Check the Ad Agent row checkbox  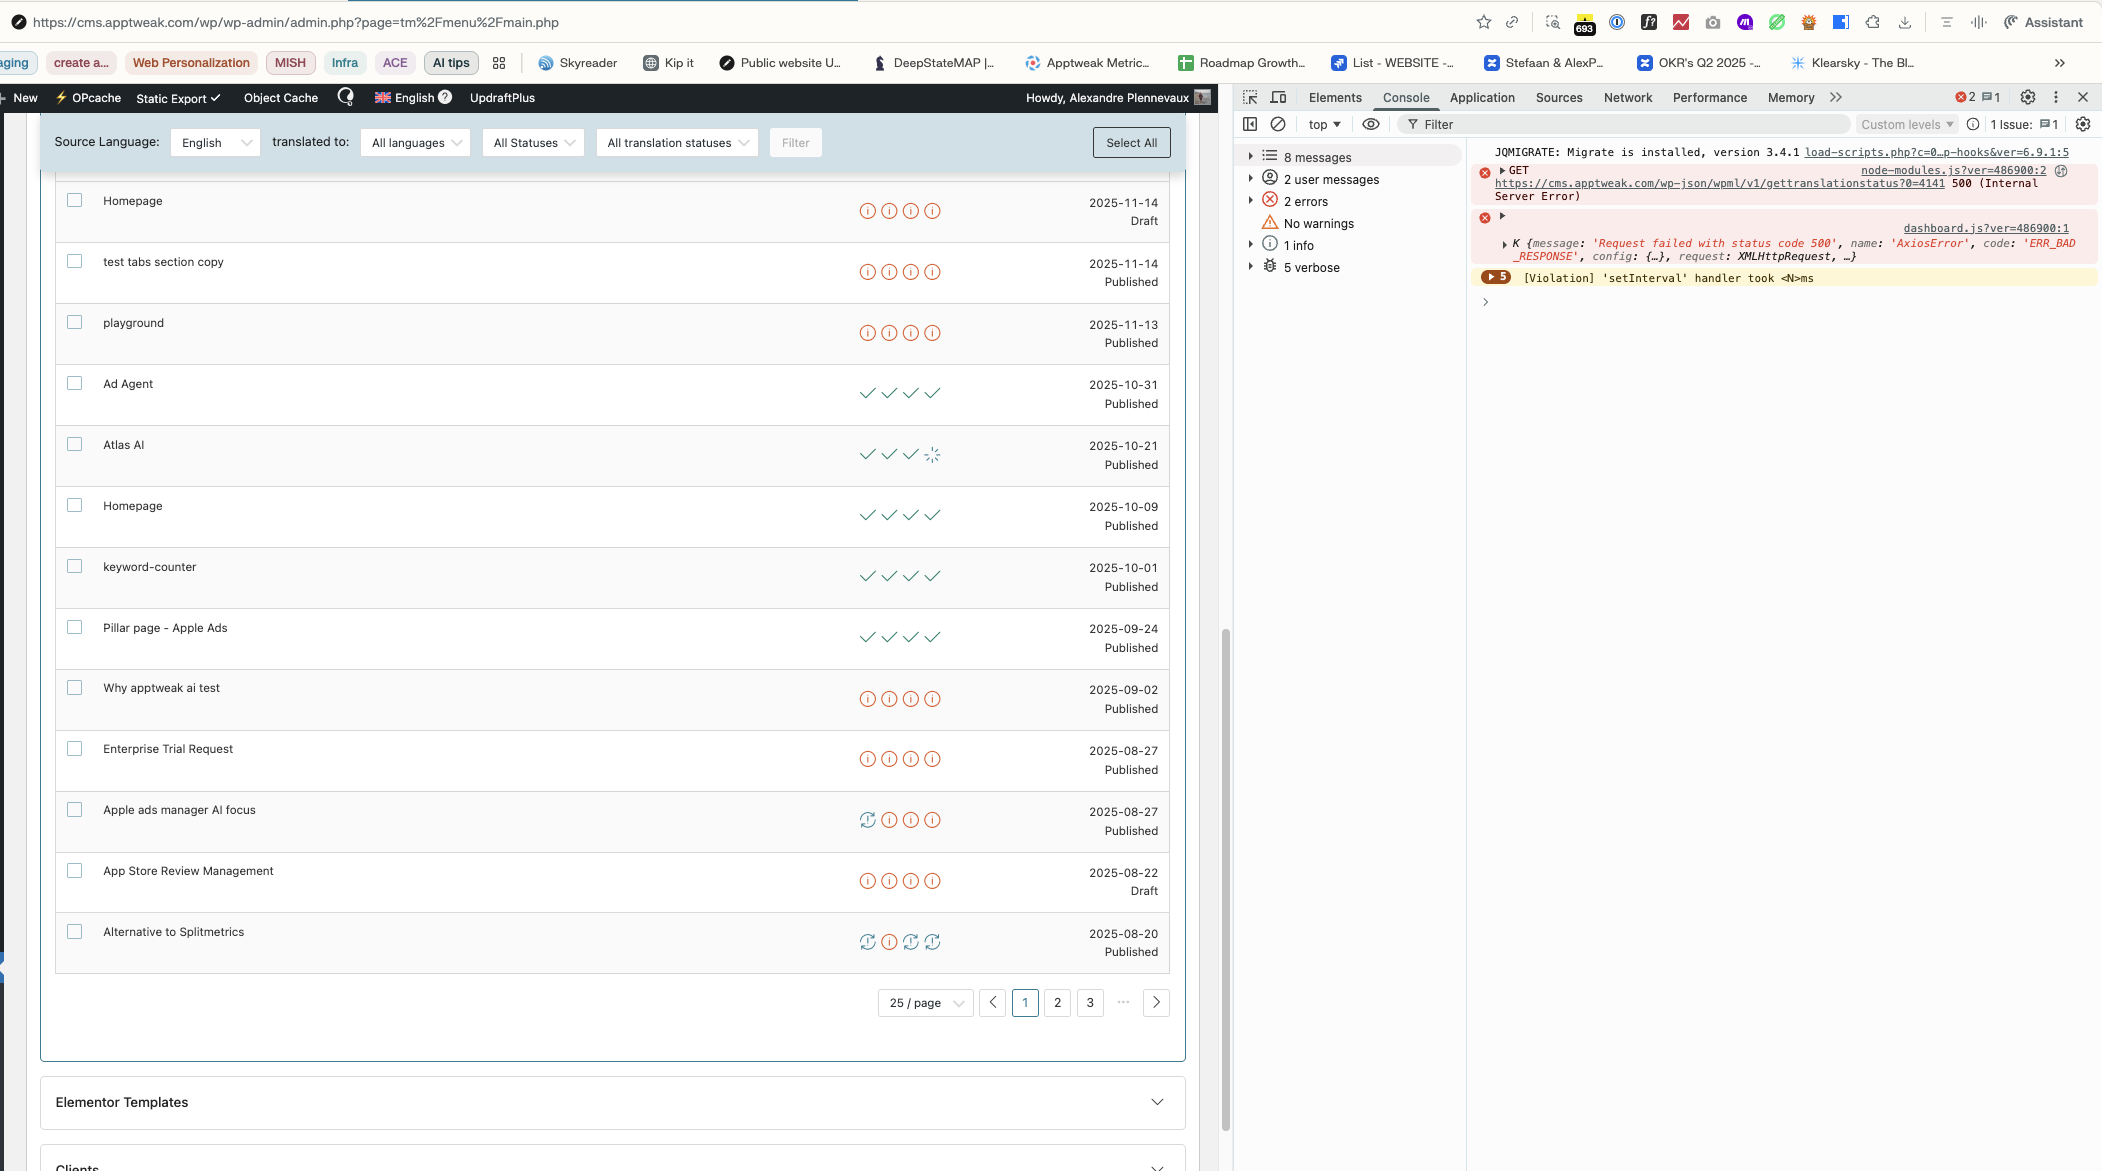[x=75, y=384]
